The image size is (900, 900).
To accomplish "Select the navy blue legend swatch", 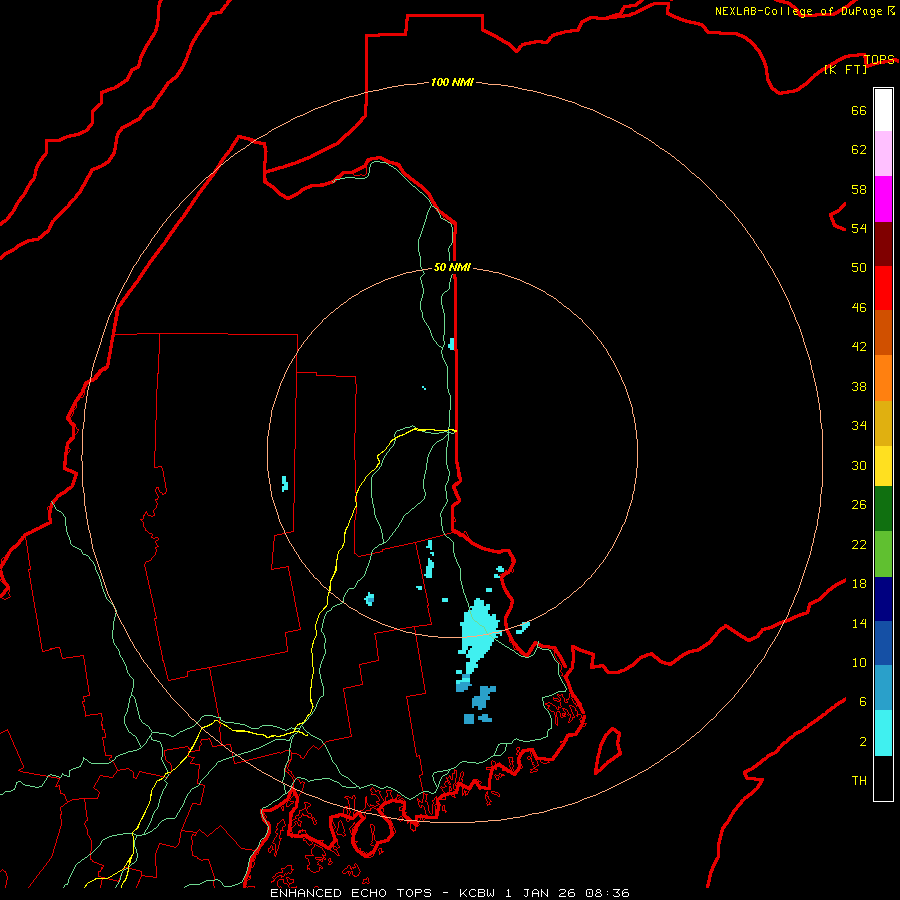I will point(883,599).
